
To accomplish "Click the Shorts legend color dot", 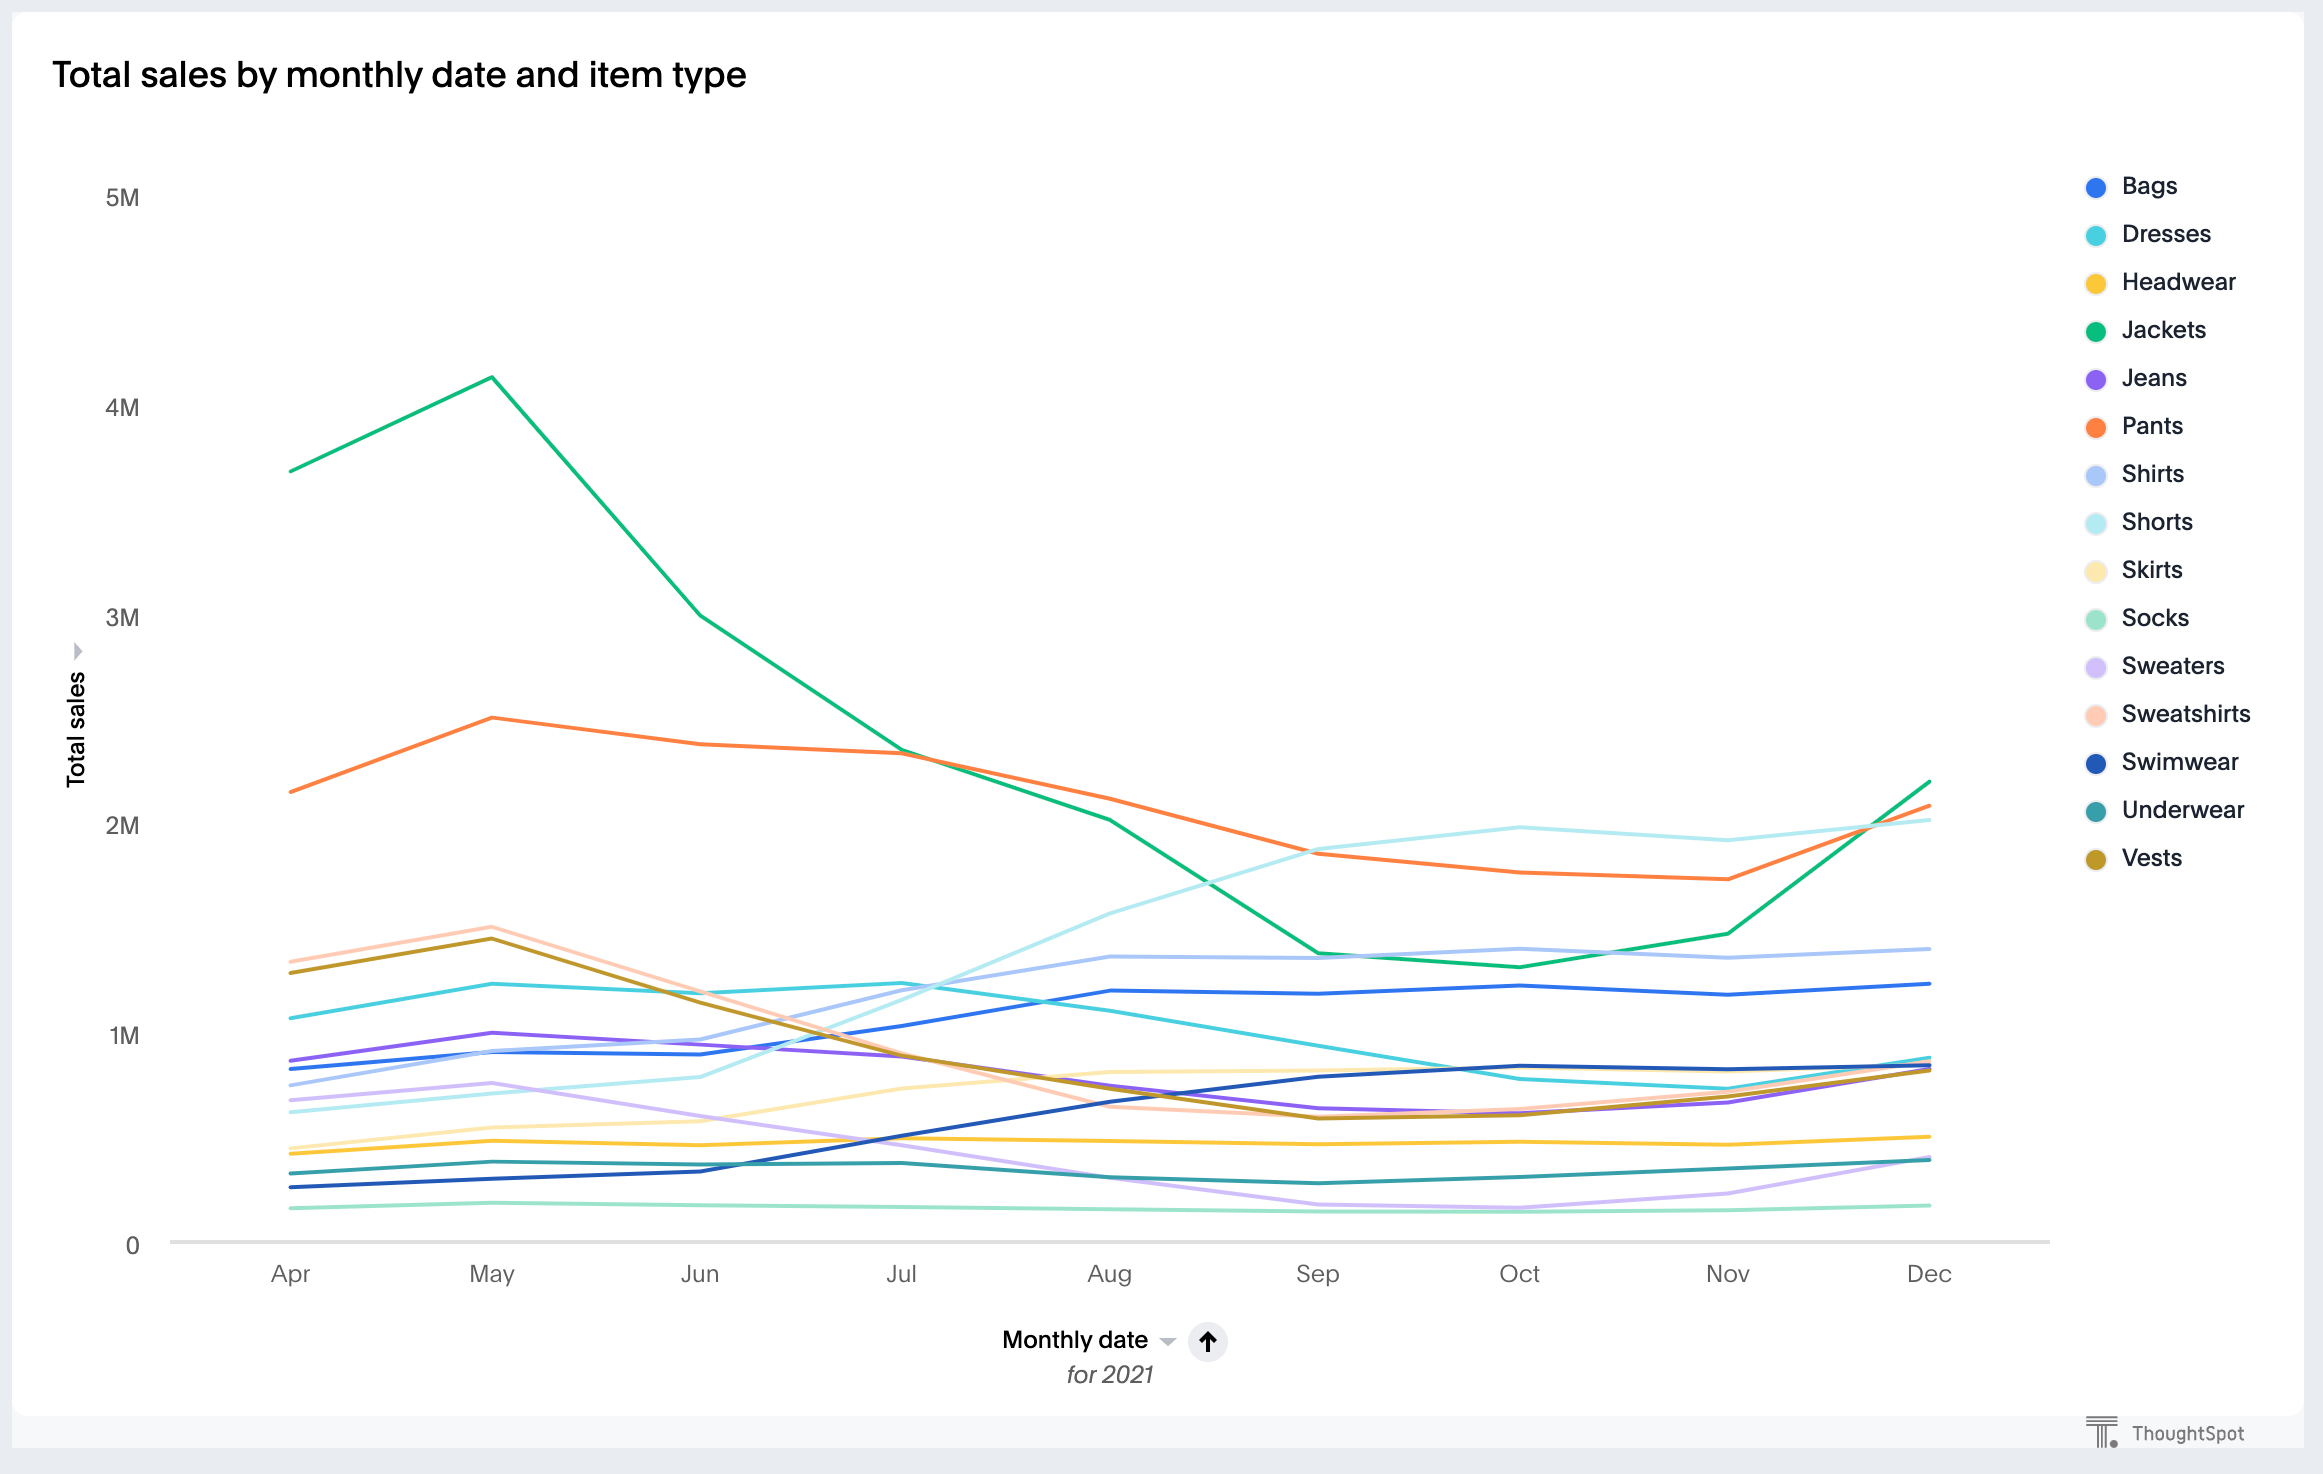I will [2097, 521].
